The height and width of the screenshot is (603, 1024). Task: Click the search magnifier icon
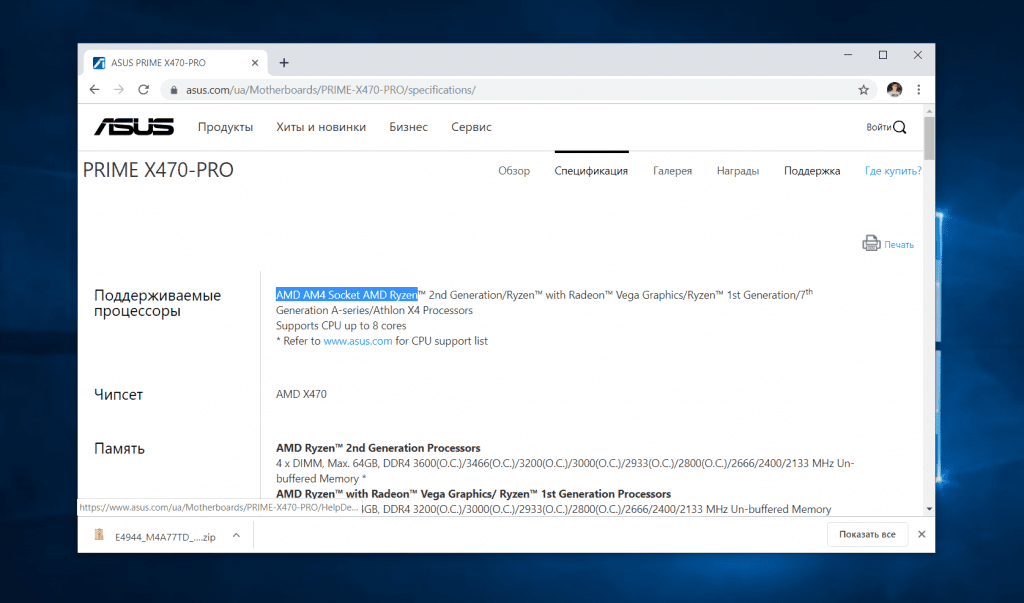[900, 127]
